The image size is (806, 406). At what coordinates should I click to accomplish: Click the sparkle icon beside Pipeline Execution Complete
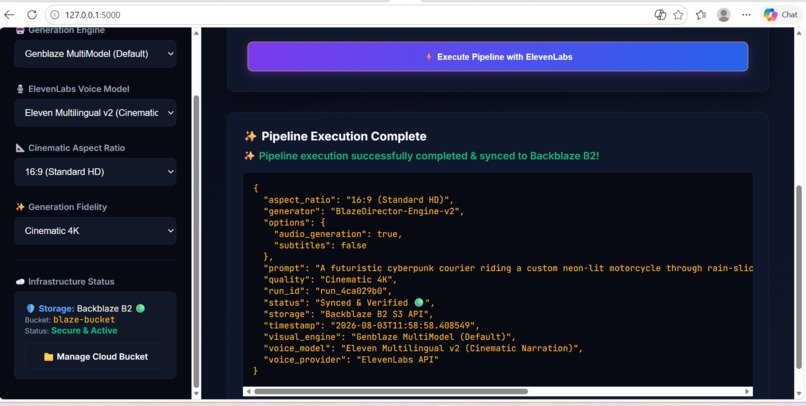click(250, 136)
